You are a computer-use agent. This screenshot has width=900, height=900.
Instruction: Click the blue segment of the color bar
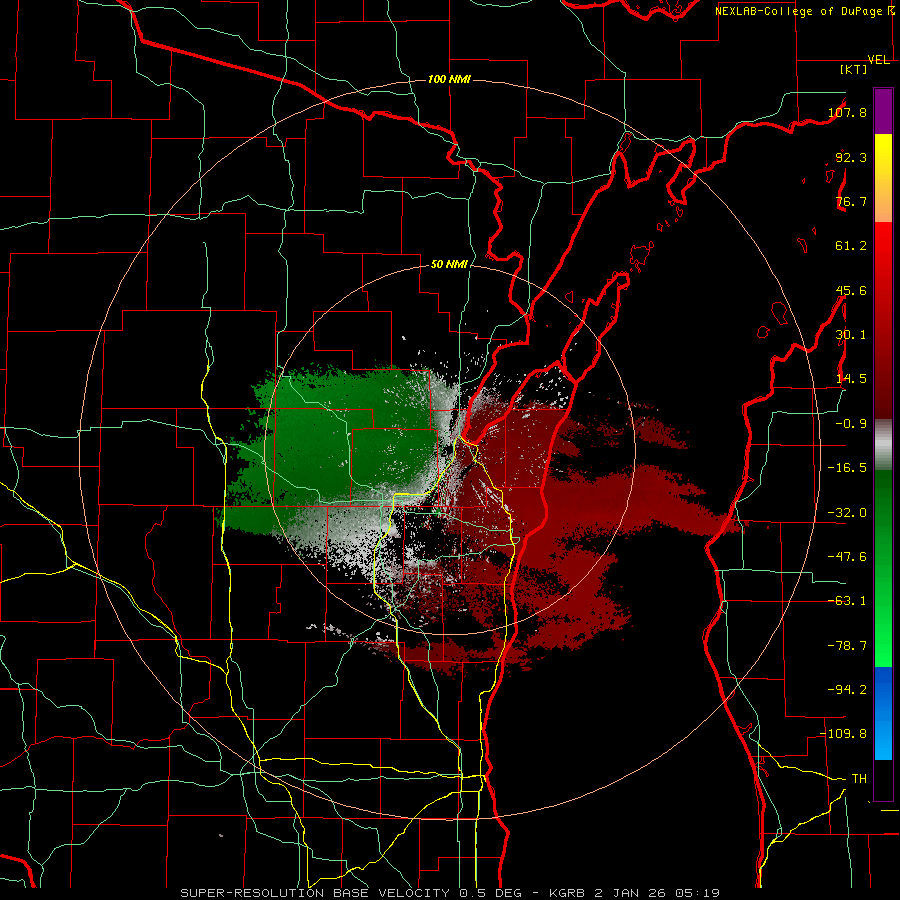click(883, 713)
